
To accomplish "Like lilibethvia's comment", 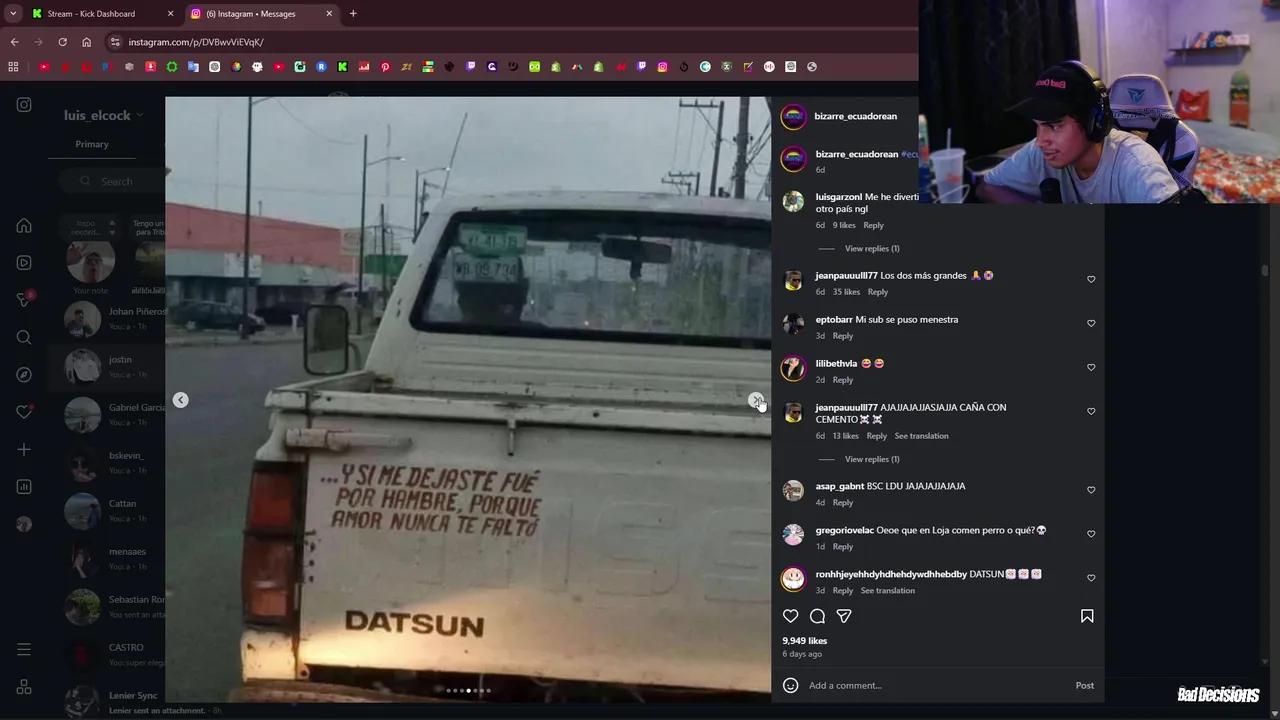I will pos(1091,367).
